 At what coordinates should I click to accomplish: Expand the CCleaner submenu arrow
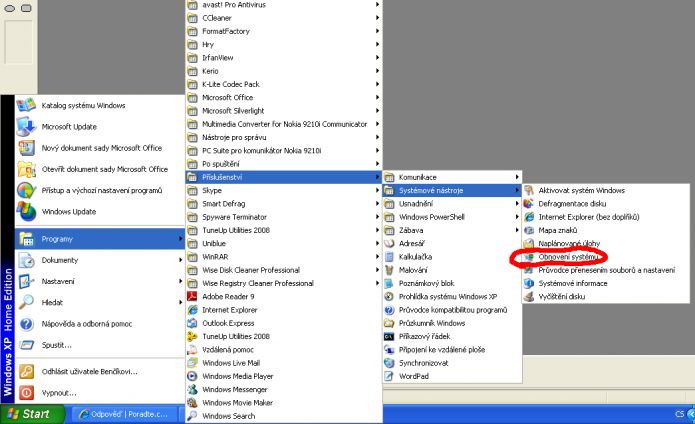tap(377, 18)
